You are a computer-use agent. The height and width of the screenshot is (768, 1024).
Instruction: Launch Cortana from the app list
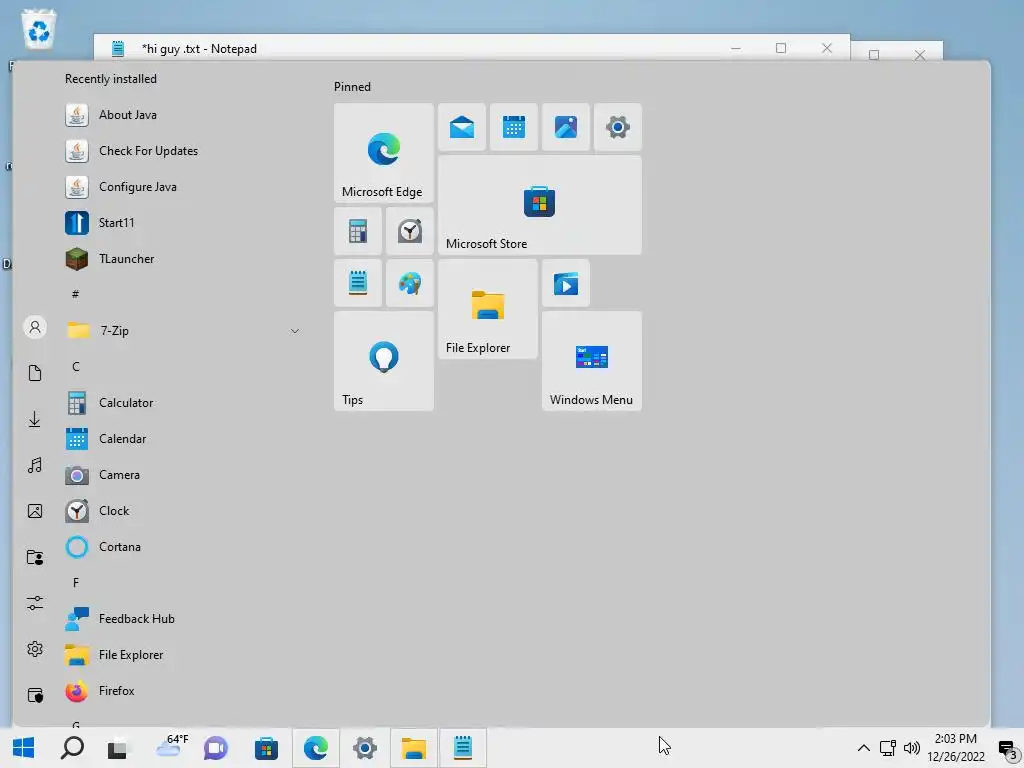(183, 547)
